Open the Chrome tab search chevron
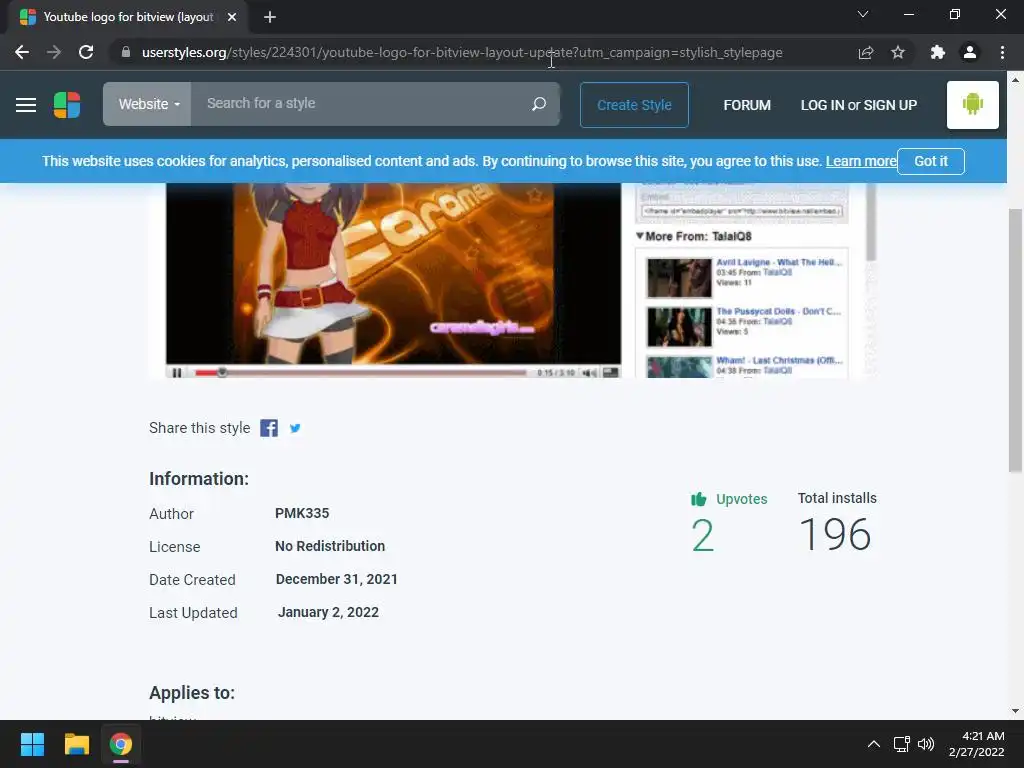 (863, 14)
